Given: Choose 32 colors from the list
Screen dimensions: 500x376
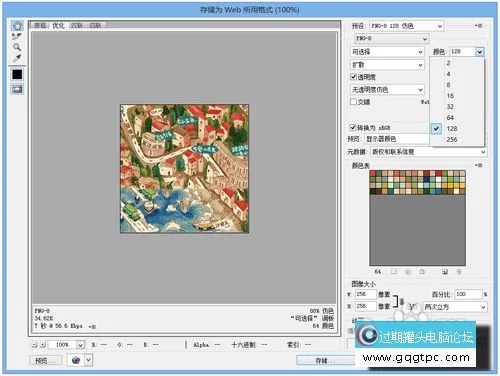Looking at the screenshot, I should (x=457, y=107).
